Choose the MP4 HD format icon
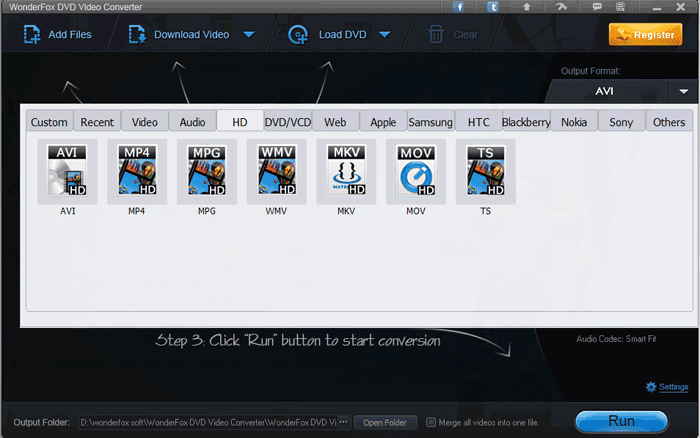 pos(137,170)
